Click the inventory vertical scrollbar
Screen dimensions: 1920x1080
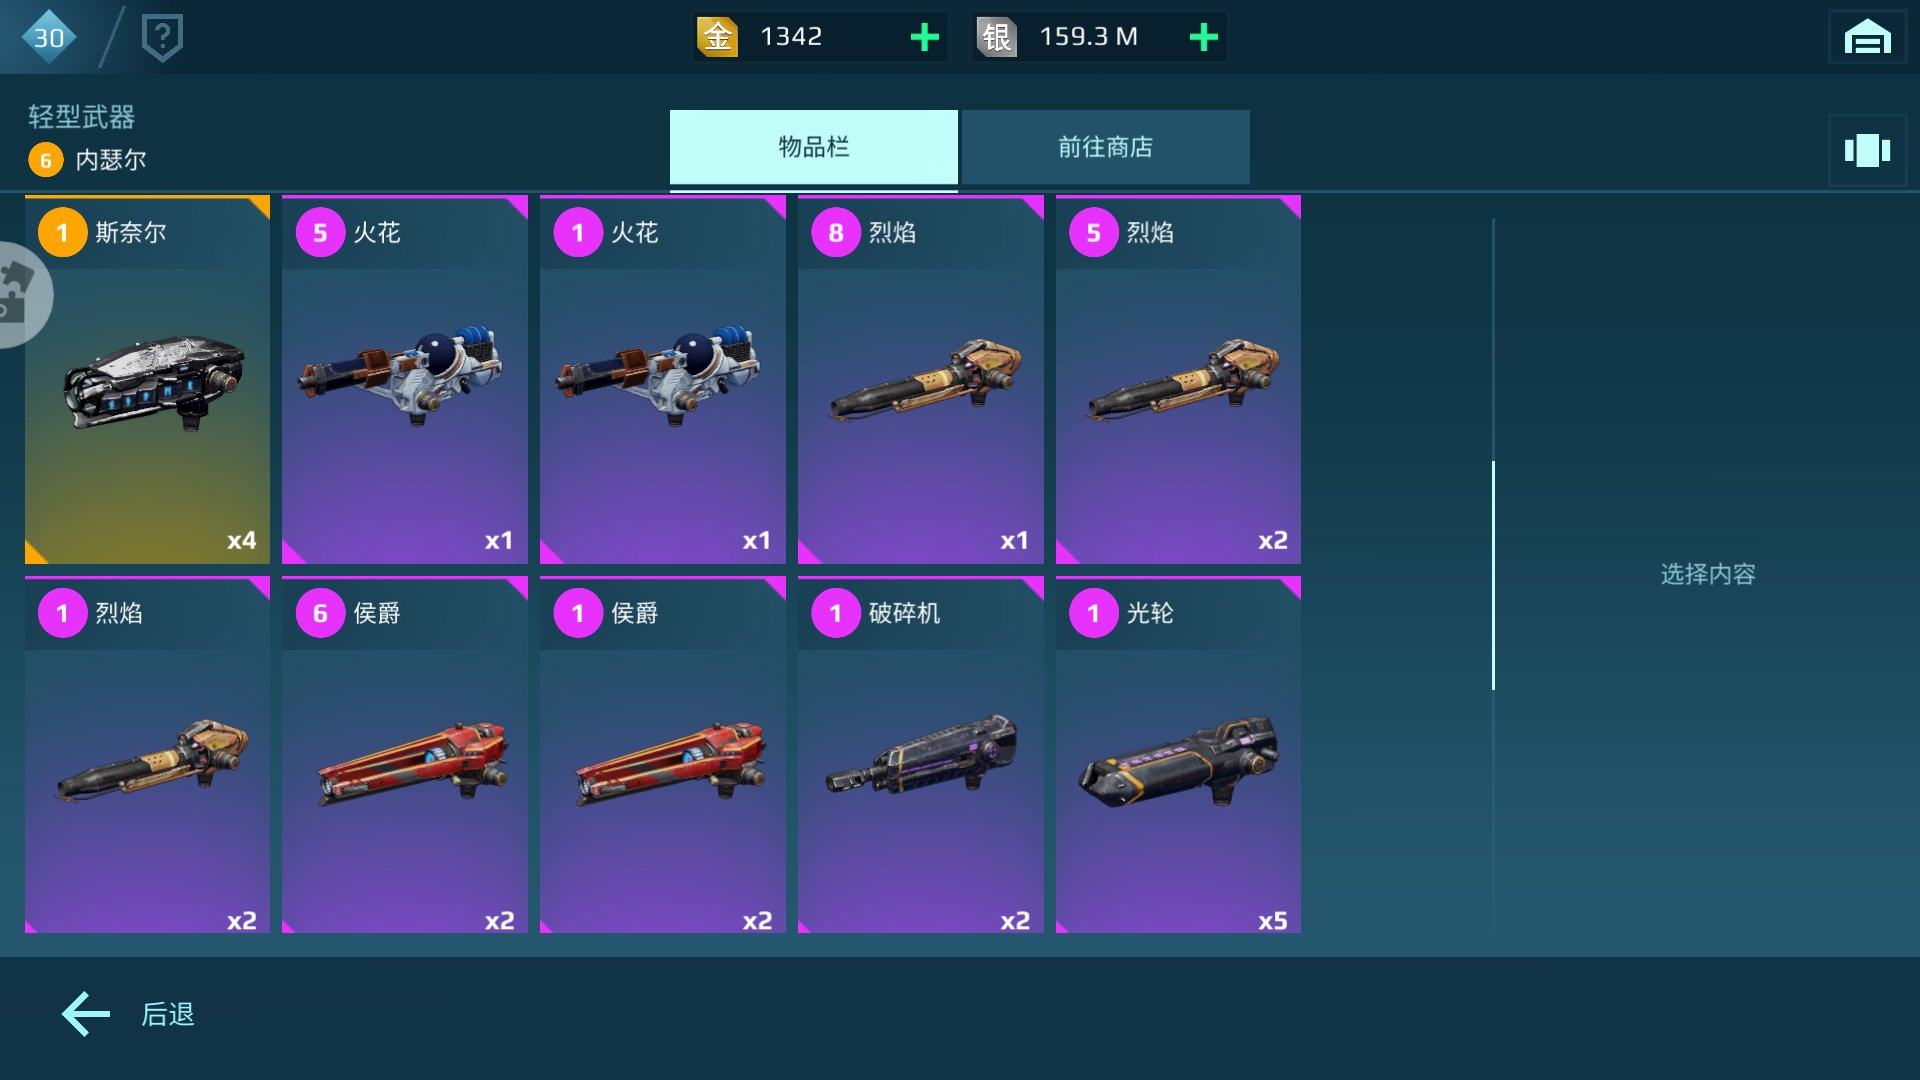coord(1493,575)
